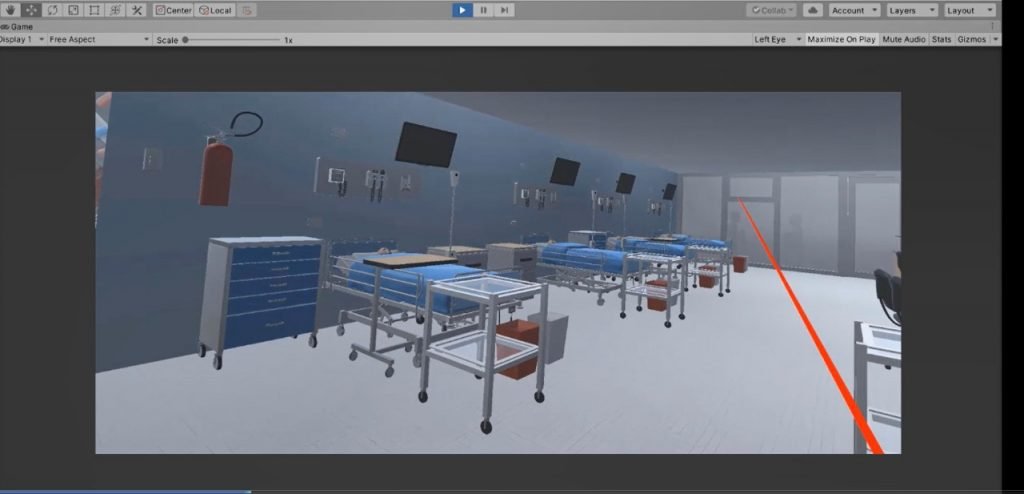The image size is (1024, 494).
Task: Select the Rect Transform tool
Action: 94,10
